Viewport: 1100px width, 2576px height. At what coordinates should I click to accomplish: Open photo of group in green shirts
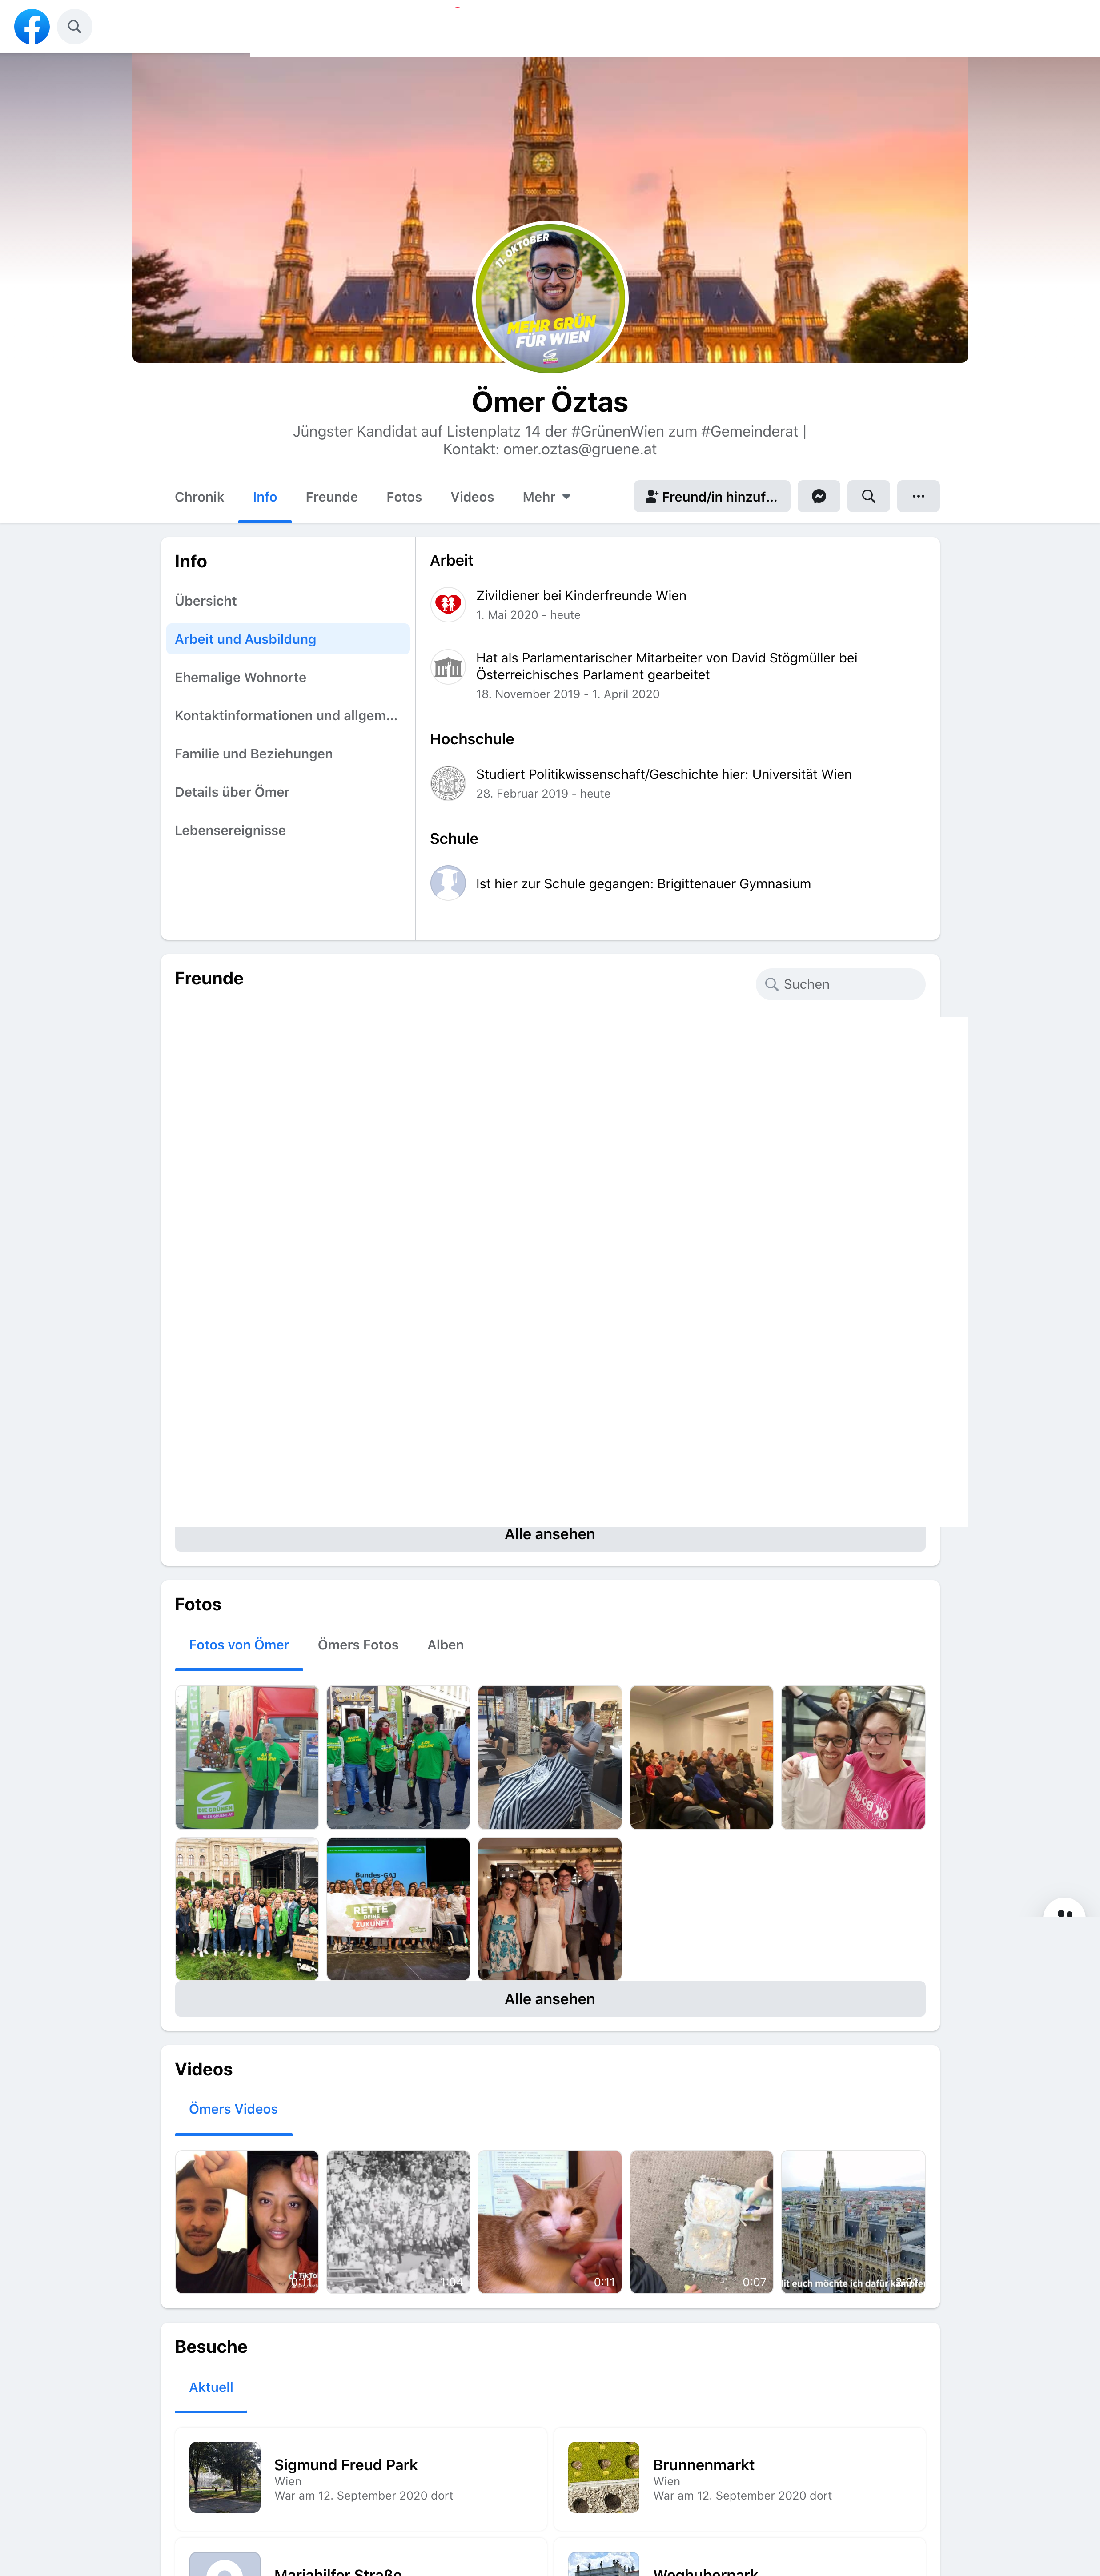click(x=398, y=1757)
